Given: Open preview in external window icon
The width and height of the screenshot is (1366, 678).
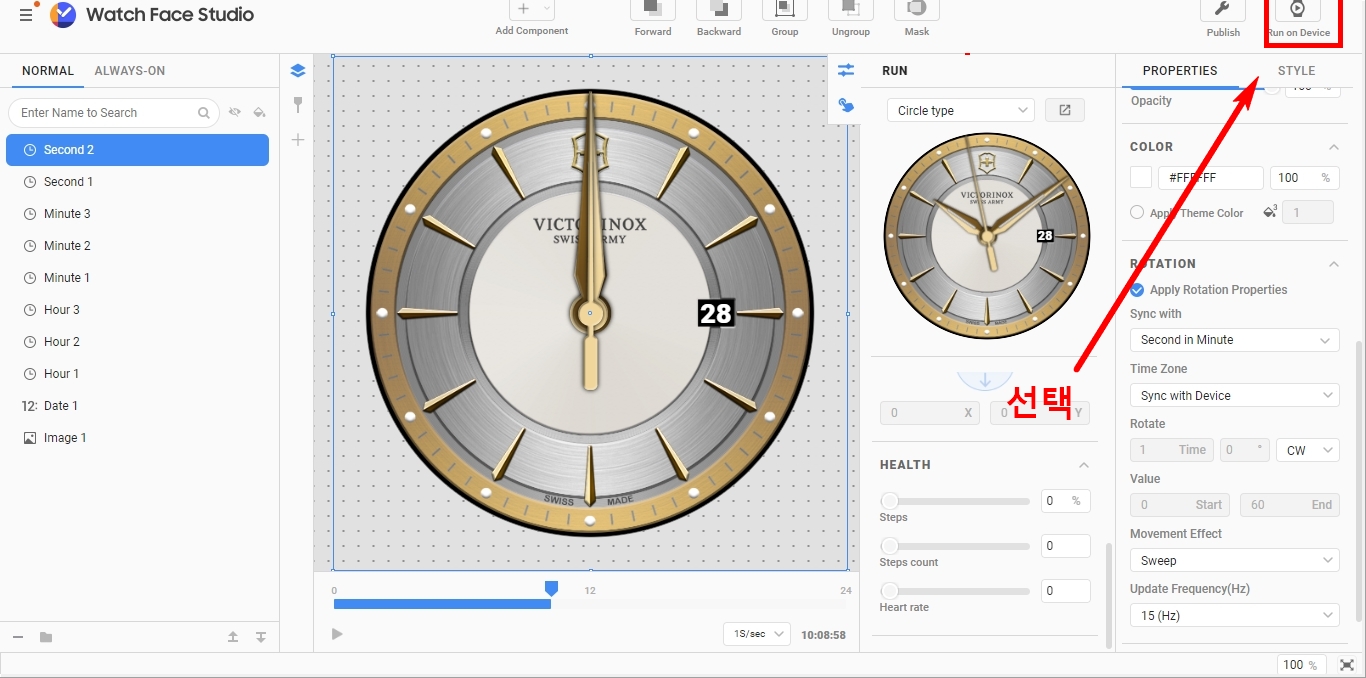Looking at the screenshot, I should (1065, 110).
